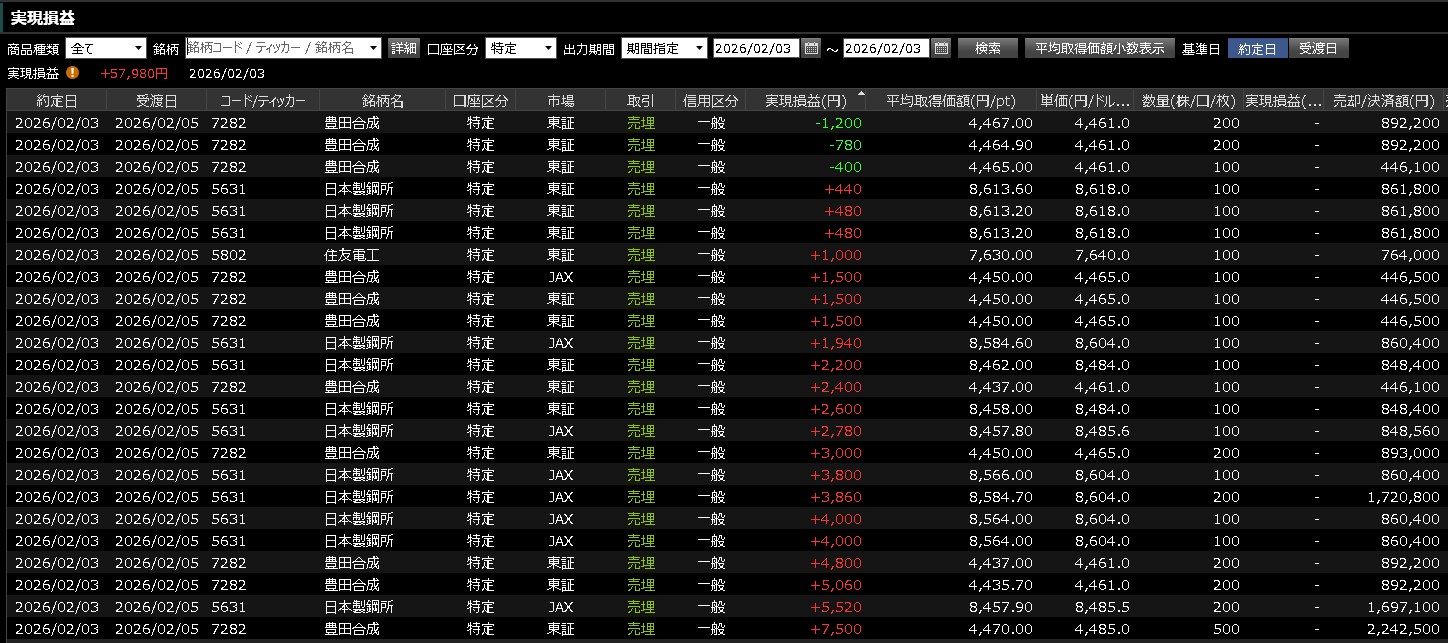Click the sort arrow on 実現損益(円) column

(x=861, y=94)
